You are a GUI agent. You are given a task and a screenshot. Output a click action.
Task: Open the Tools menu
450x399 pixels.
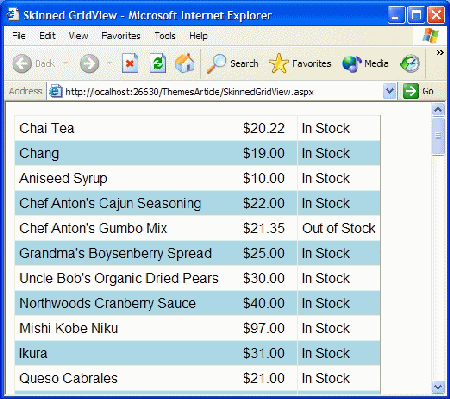pos(165,35)
